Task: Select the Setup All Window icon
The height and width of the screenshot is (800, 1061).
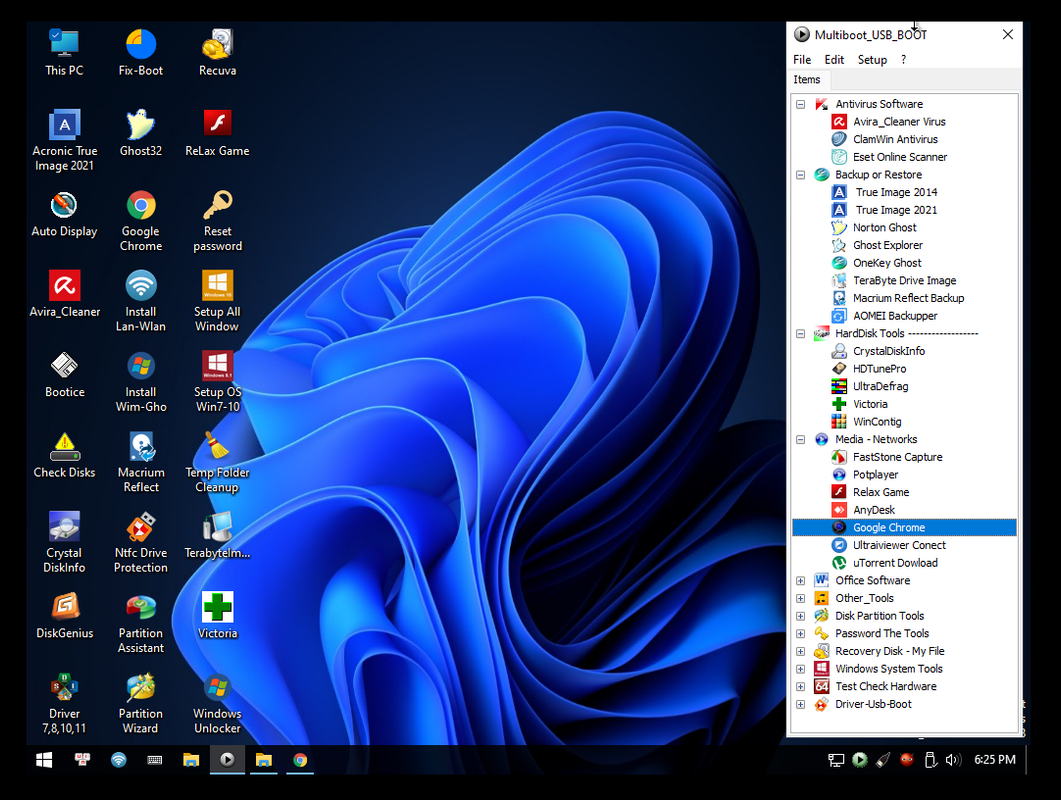Action: click(x=217, y=301)
